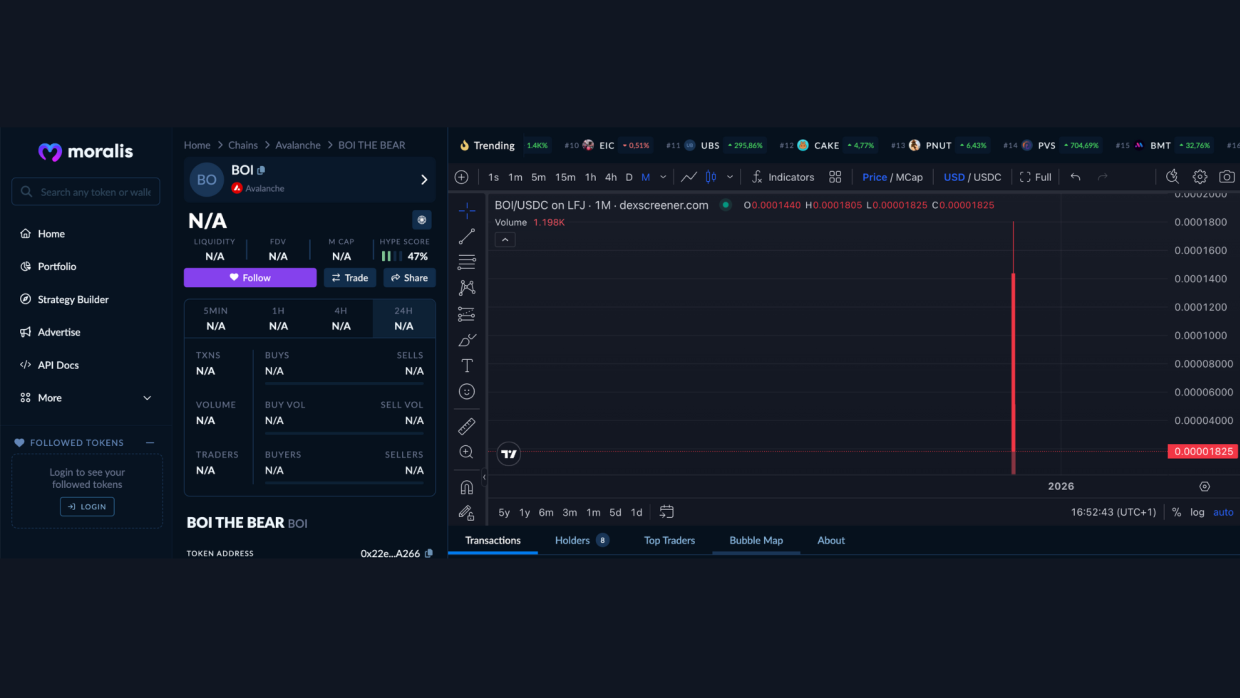Expand the More sidebar menu
This screenshot has height=698, width=1240.
(86, 397)
